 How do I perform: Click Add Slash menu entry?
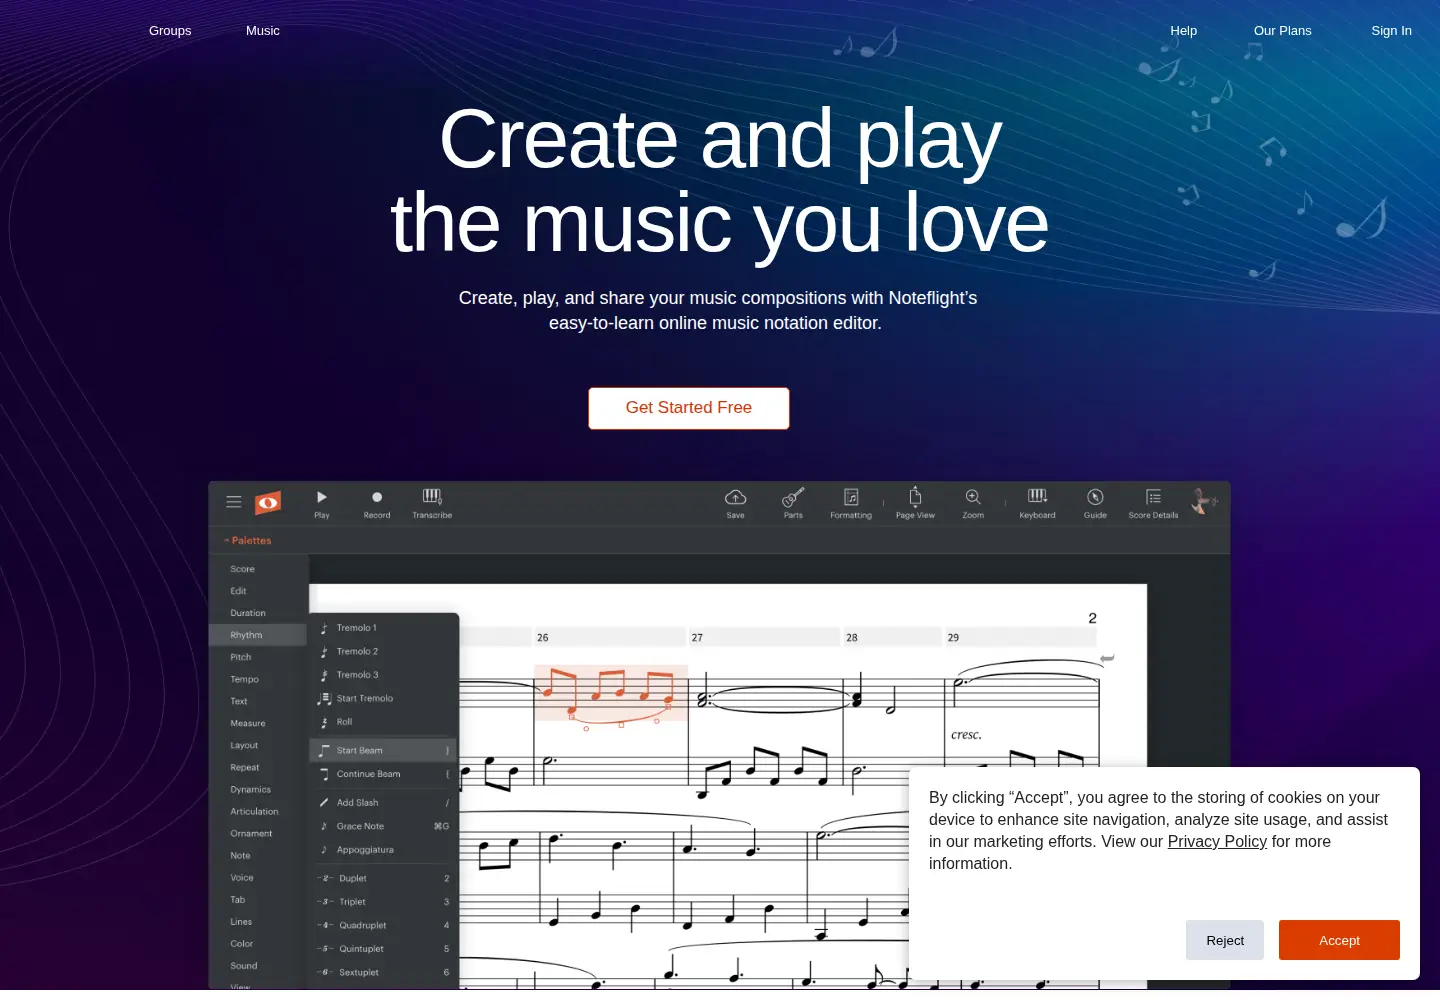[384, 803]
